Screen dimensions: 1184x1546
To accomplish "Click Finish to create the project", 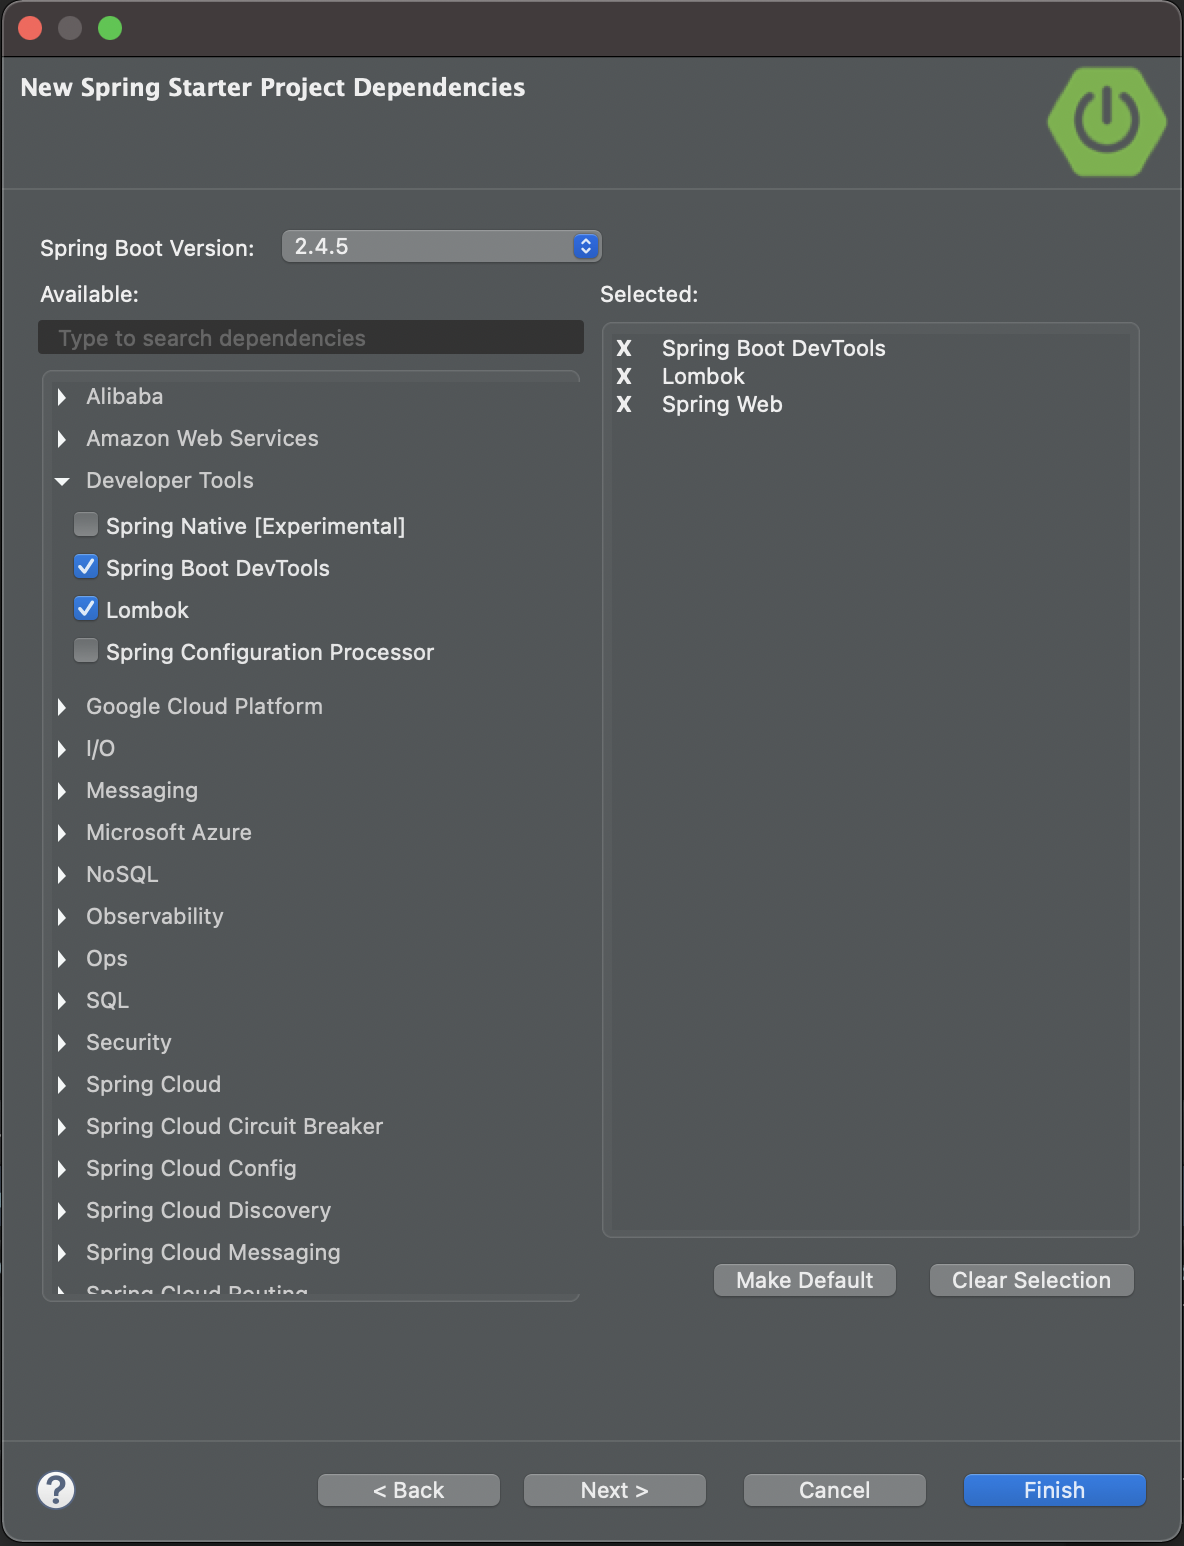I will click(x=1055, y=1490).
